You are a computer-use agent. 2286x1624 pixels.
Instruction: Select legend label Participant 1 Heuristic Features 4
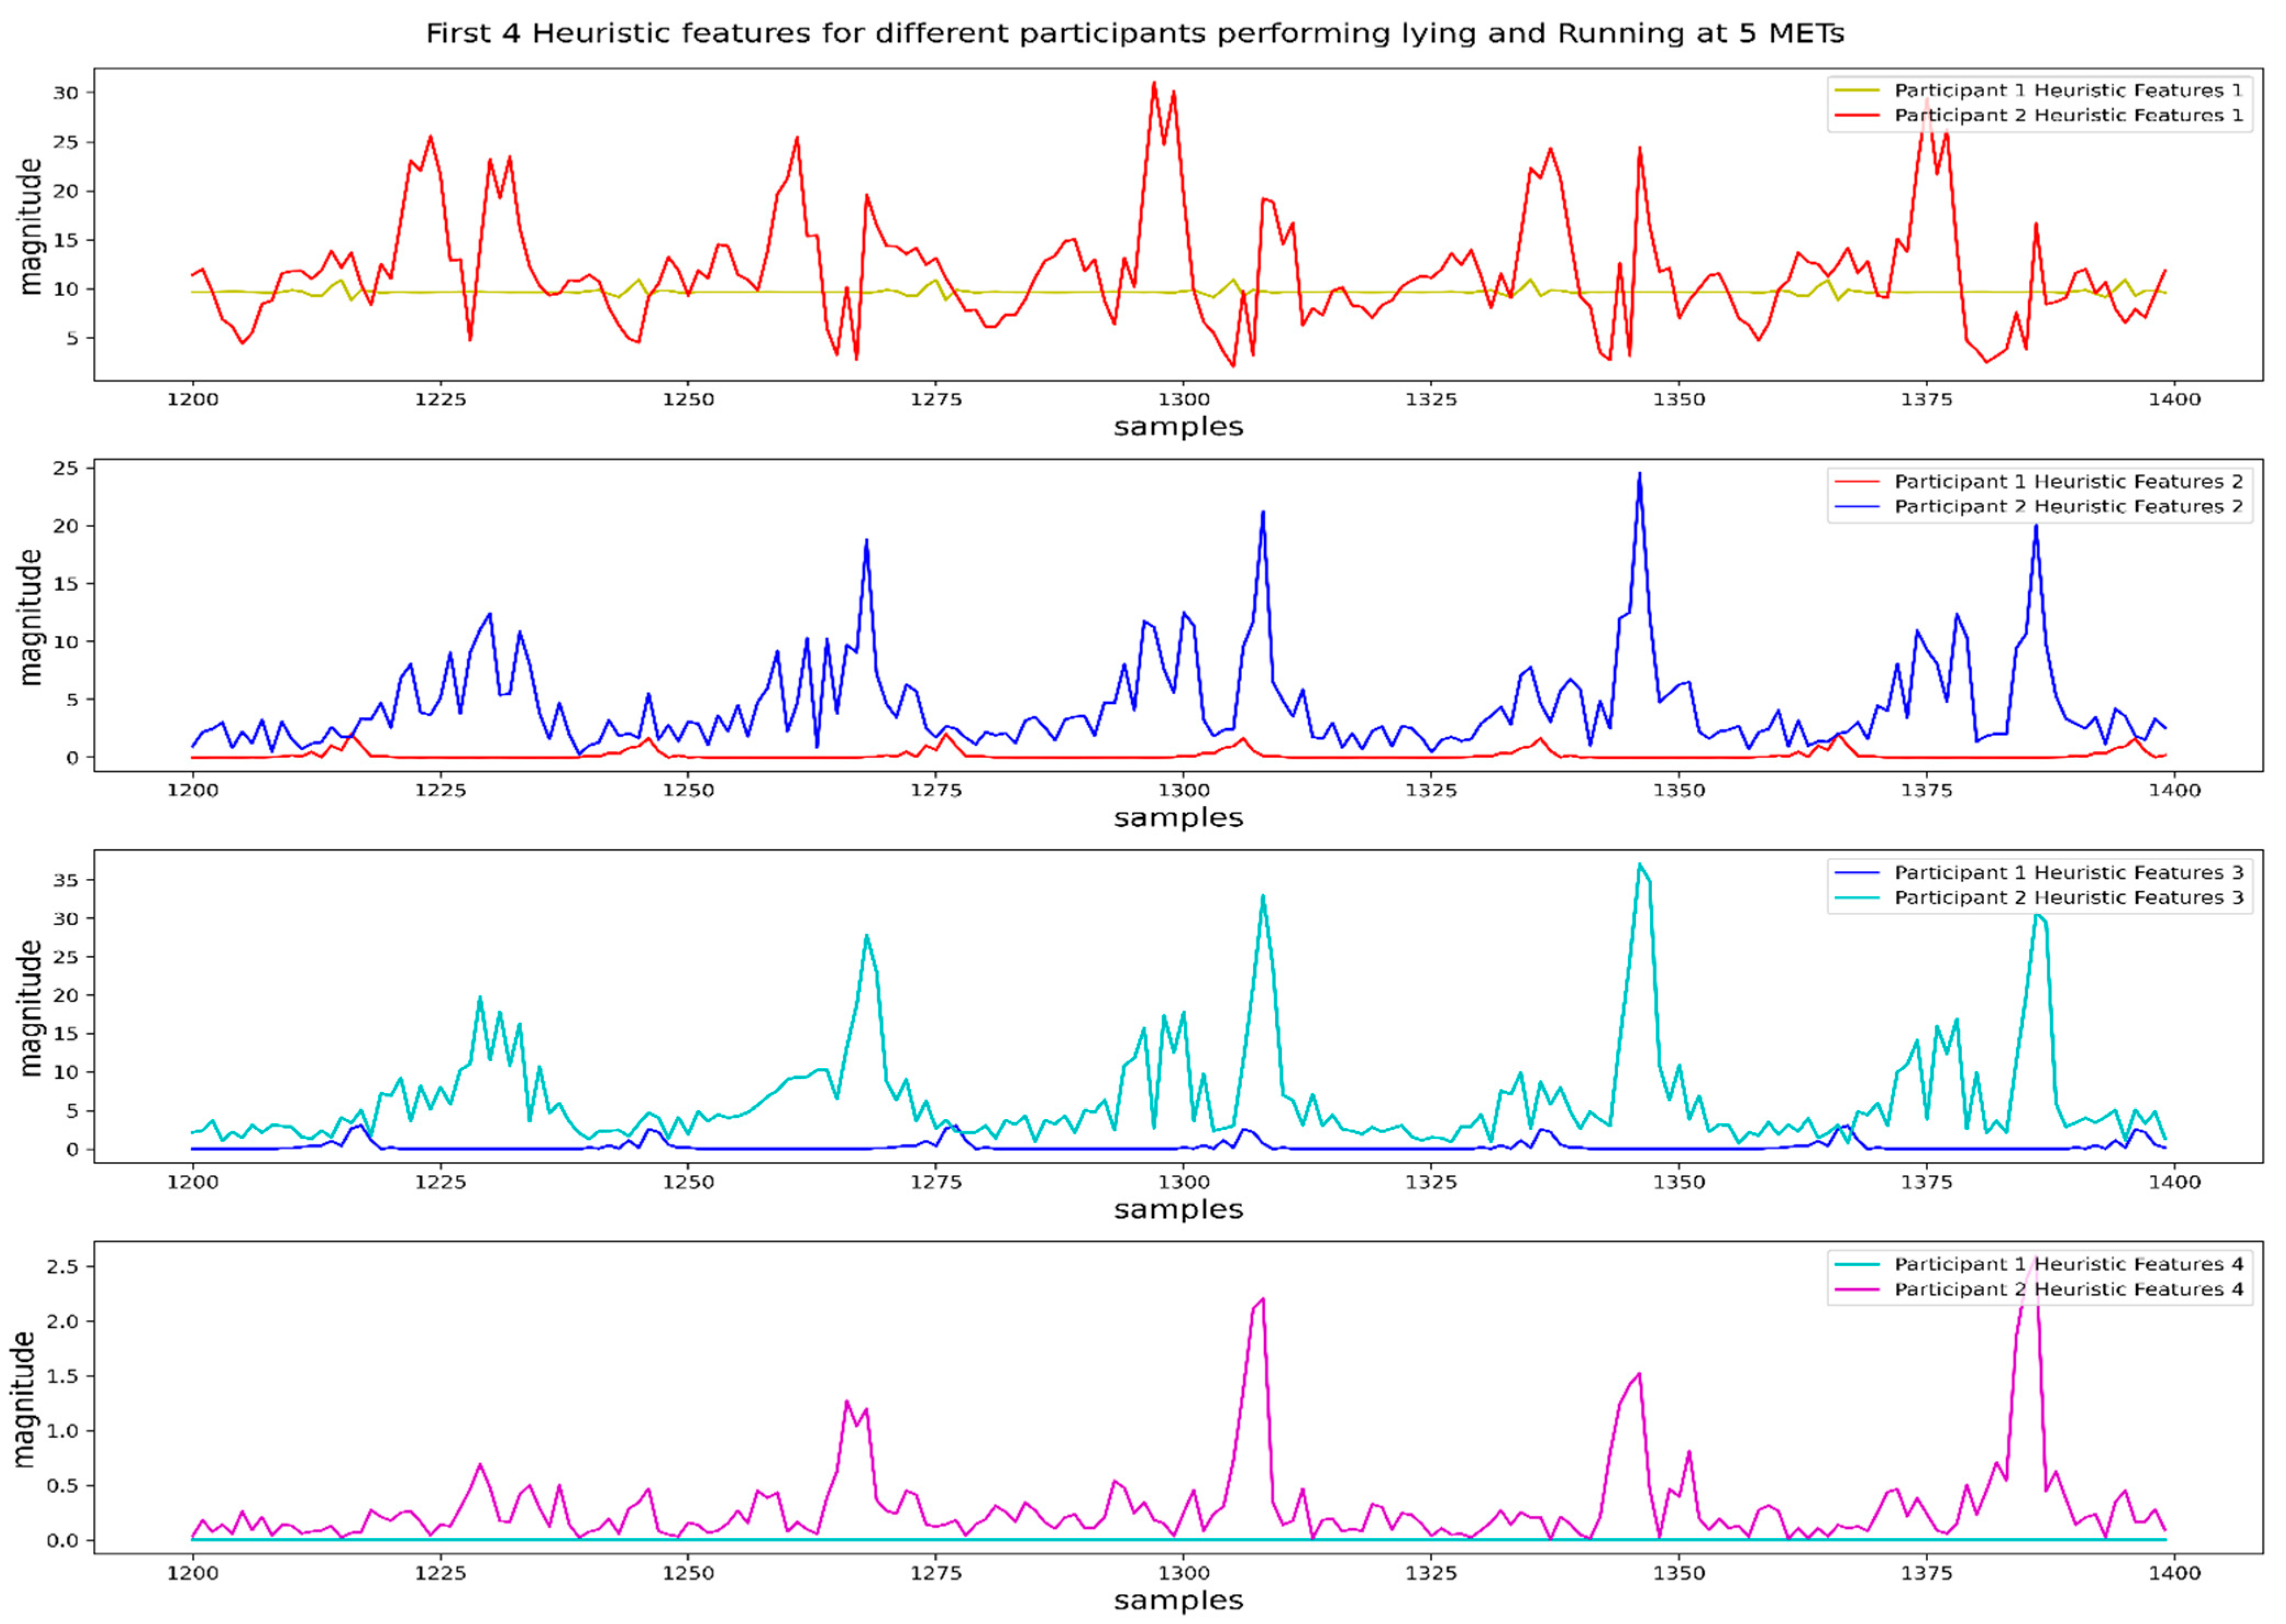tap(2068, 1264)
